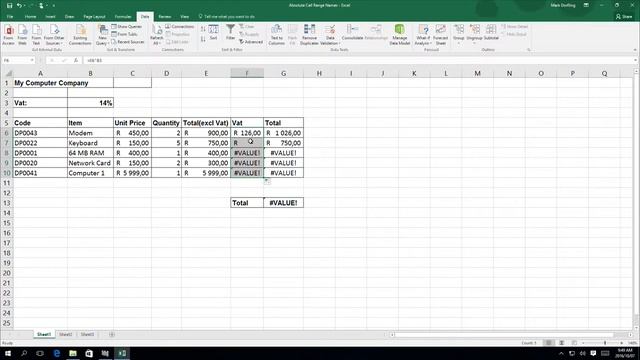Screen dimensions: 640x360
Task: Click the Name Box showing F6
Action: tap(15, 60)
